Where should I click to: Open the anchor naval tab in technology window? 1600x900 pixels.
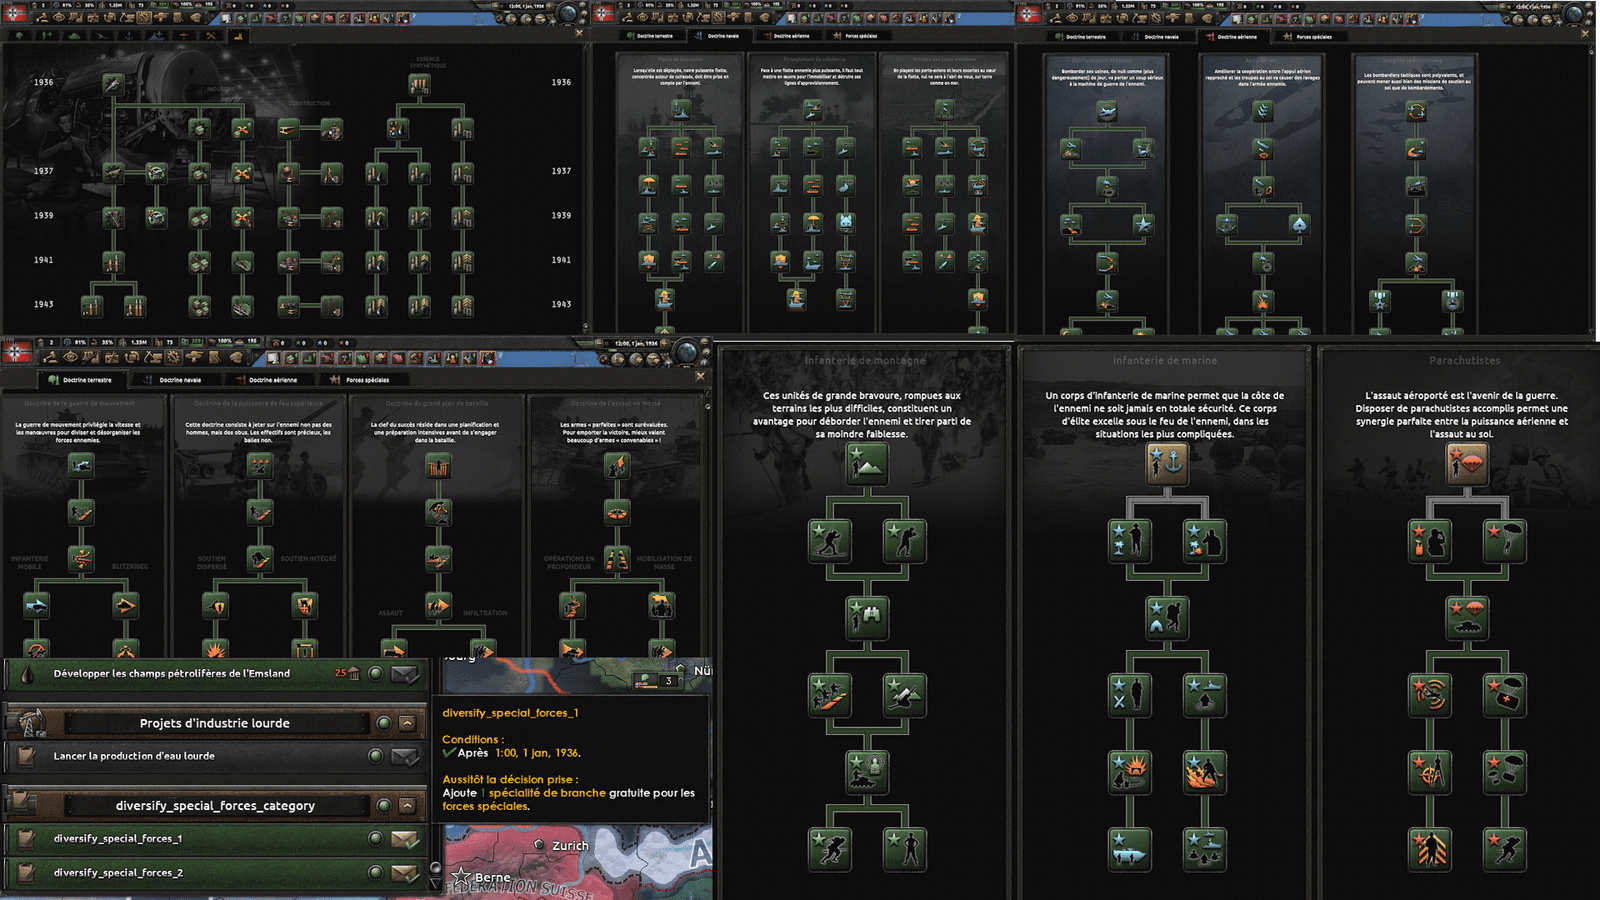tap(129, 36)
